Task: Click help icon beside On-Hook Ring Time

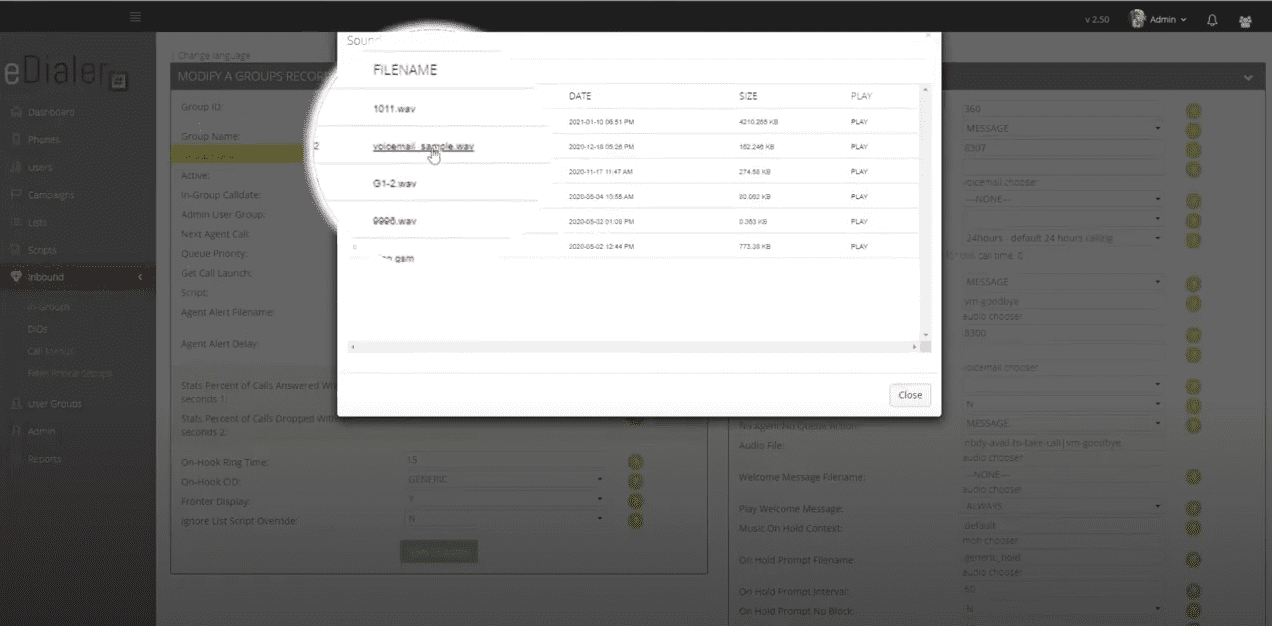Action: [635, 462]
